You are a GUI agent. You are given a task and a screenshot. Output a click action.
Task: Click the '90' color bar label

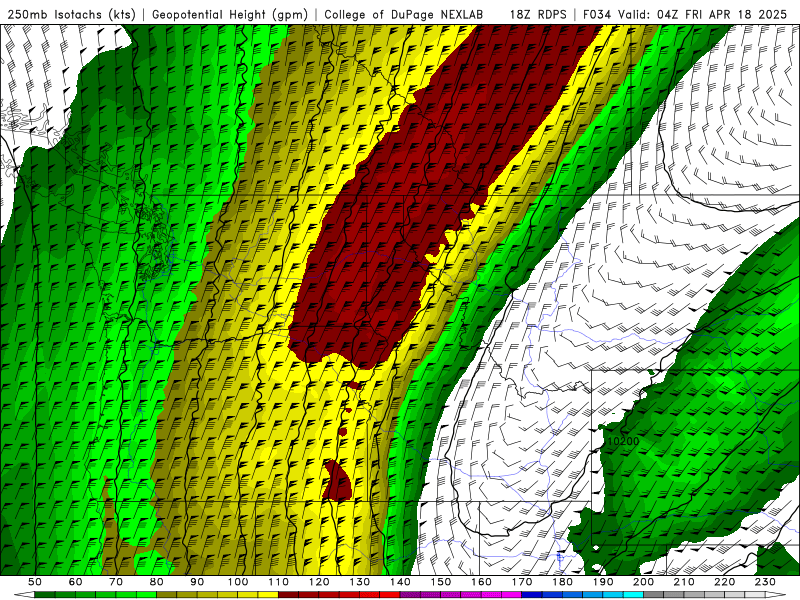click(x=197, y=582)
